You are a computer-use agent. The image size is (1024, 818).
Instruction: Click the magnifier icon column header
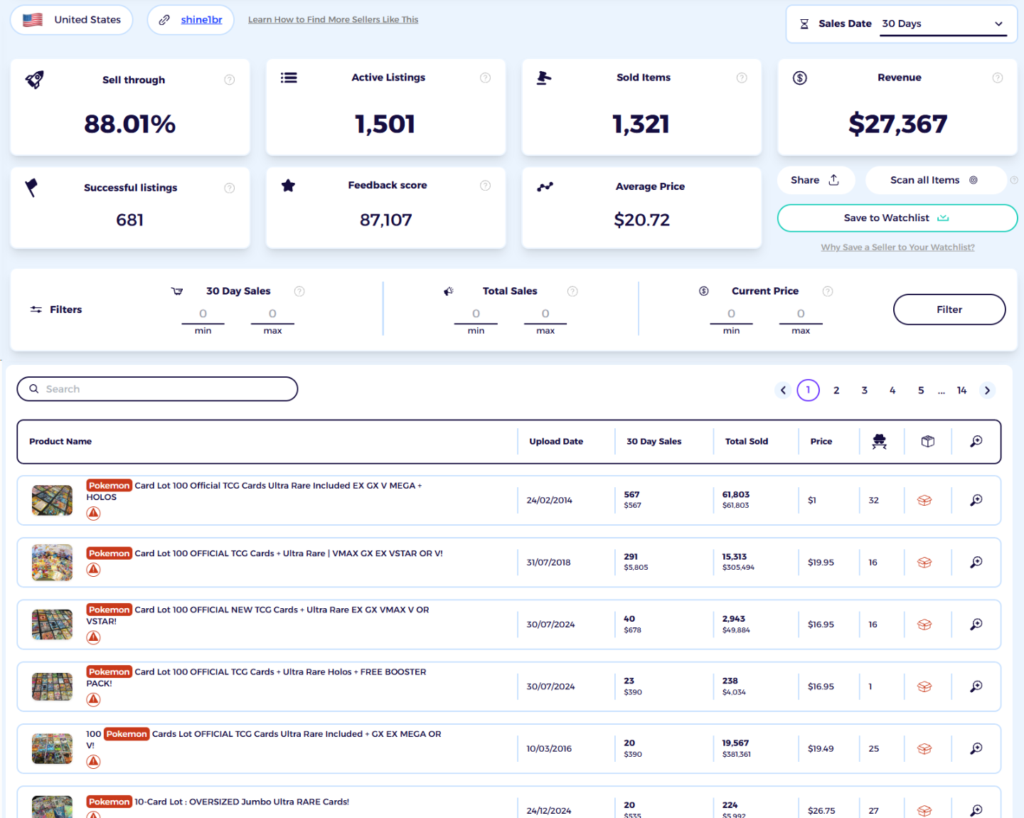(x=976, y=442)
